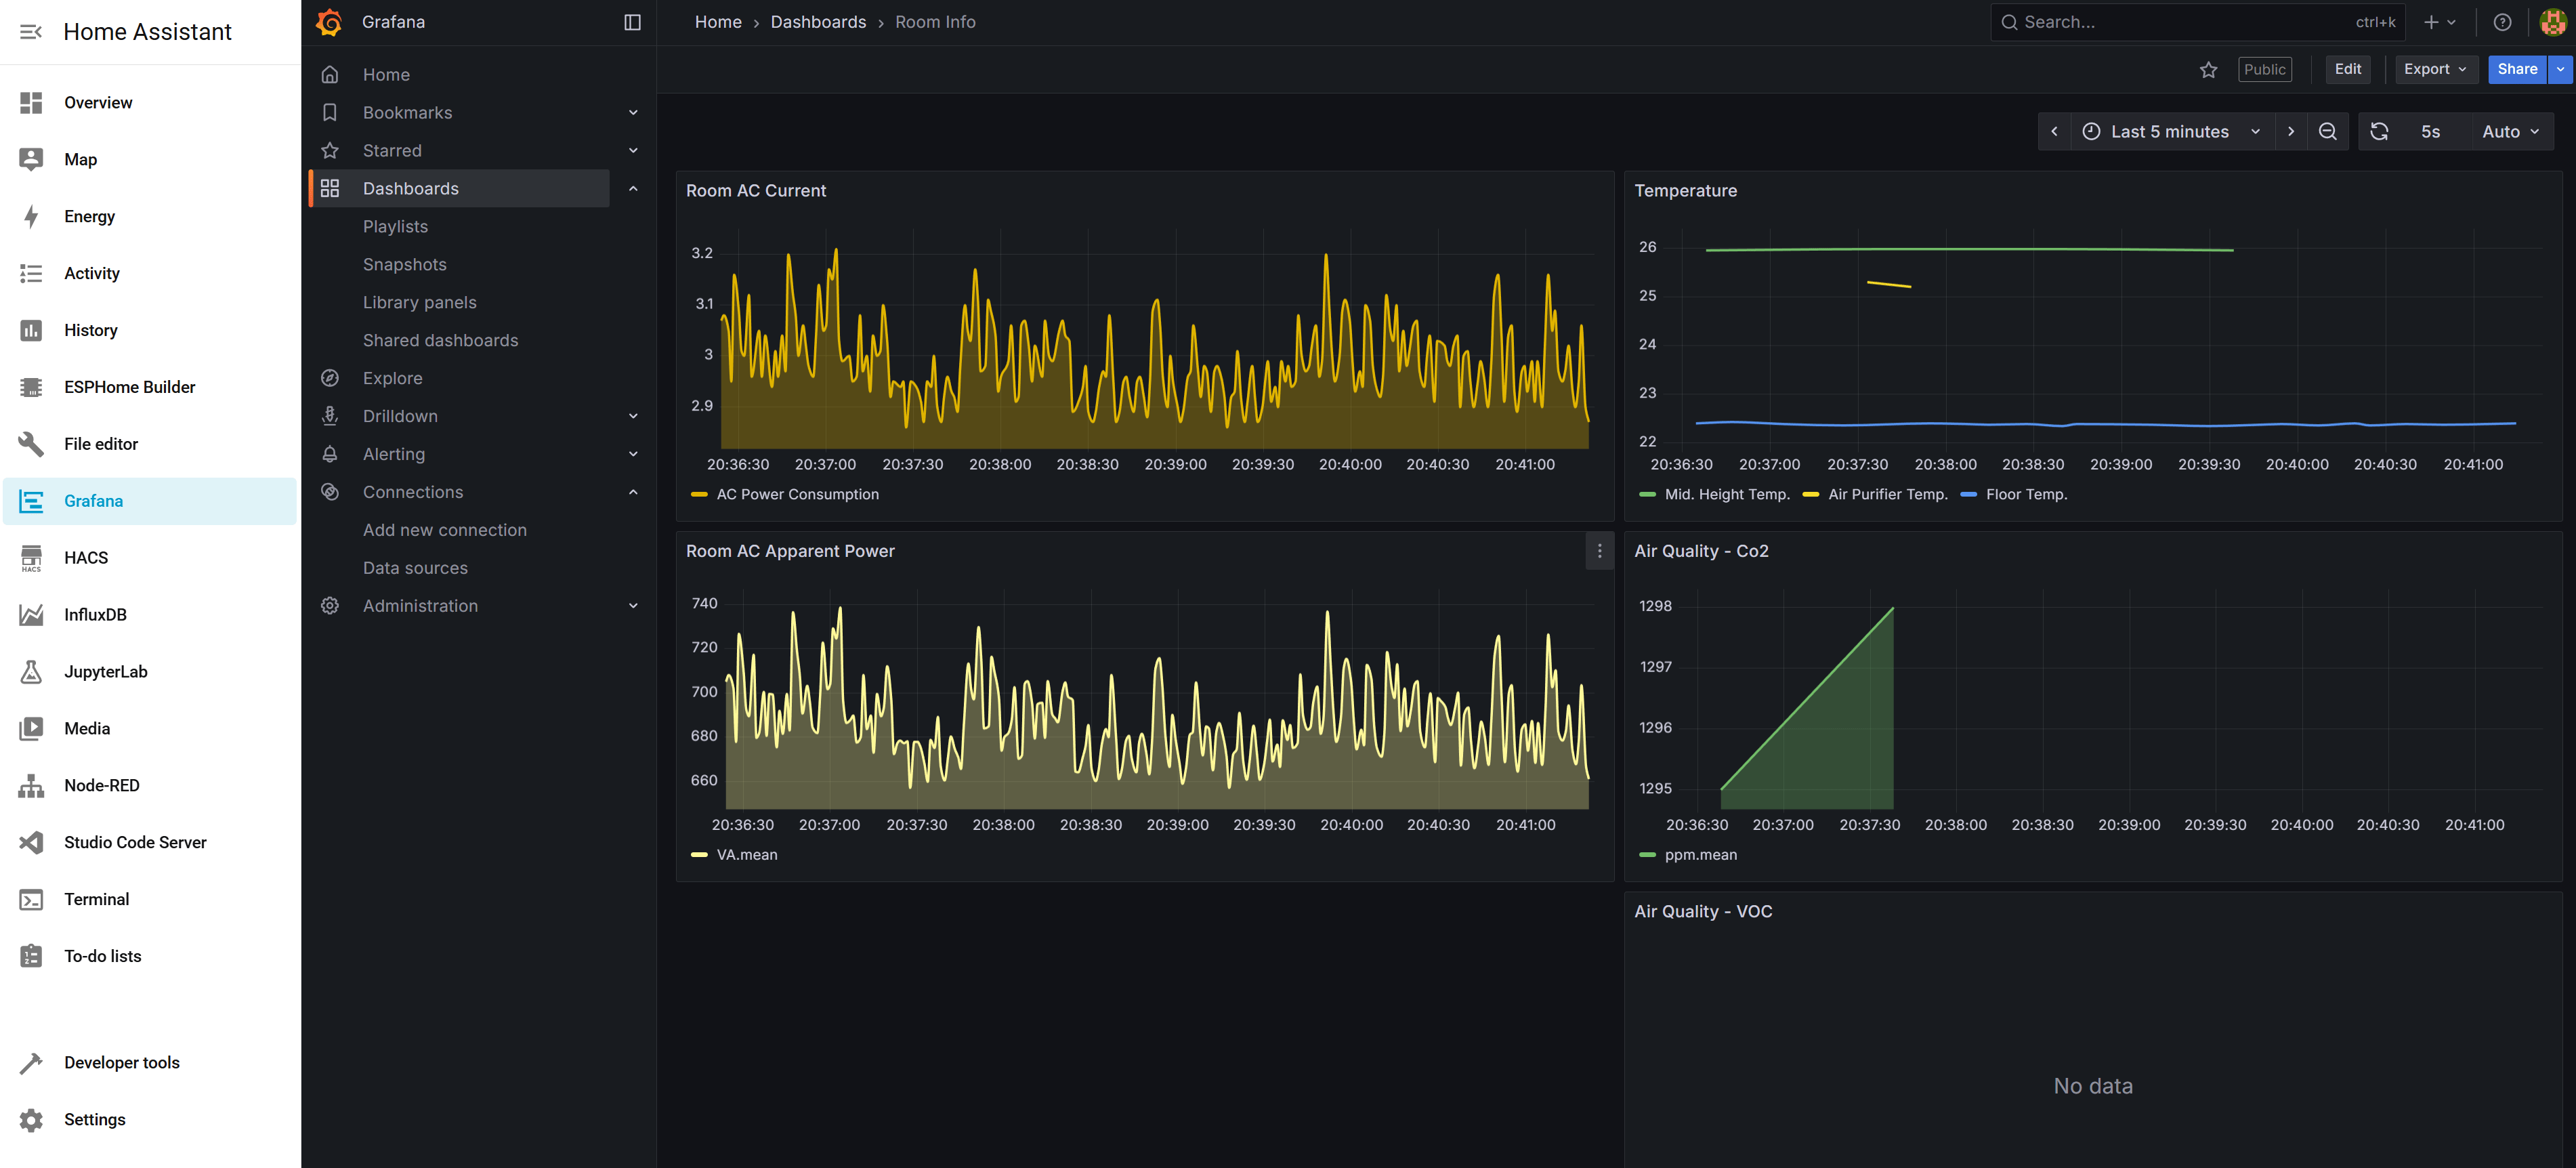Click the refresh dashboard icon
2576x1168 pixels.
(x=2379, y=132)
